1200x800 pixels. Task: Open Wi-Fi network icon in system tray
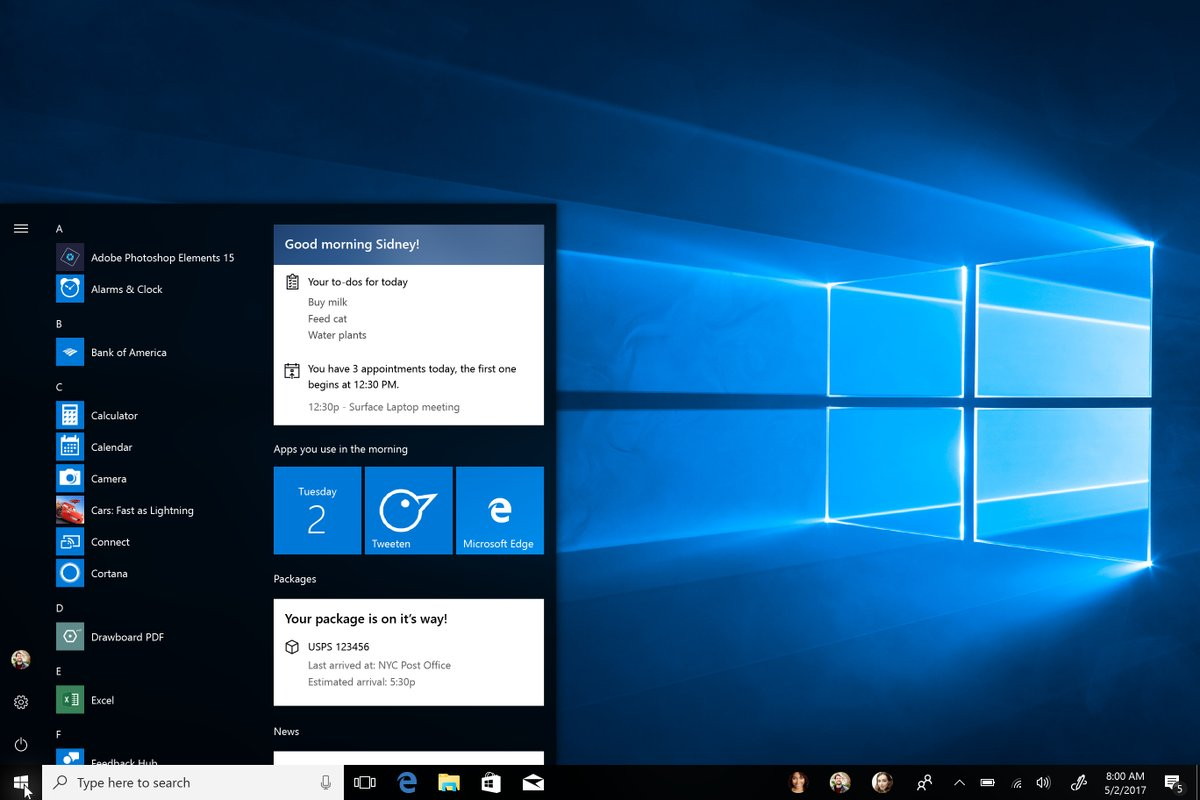(1017, 782)
